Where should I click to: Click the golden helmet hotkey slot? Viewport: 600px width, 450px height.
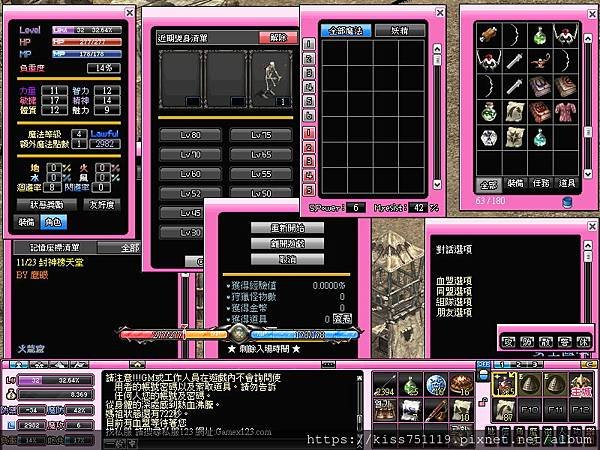581,385
